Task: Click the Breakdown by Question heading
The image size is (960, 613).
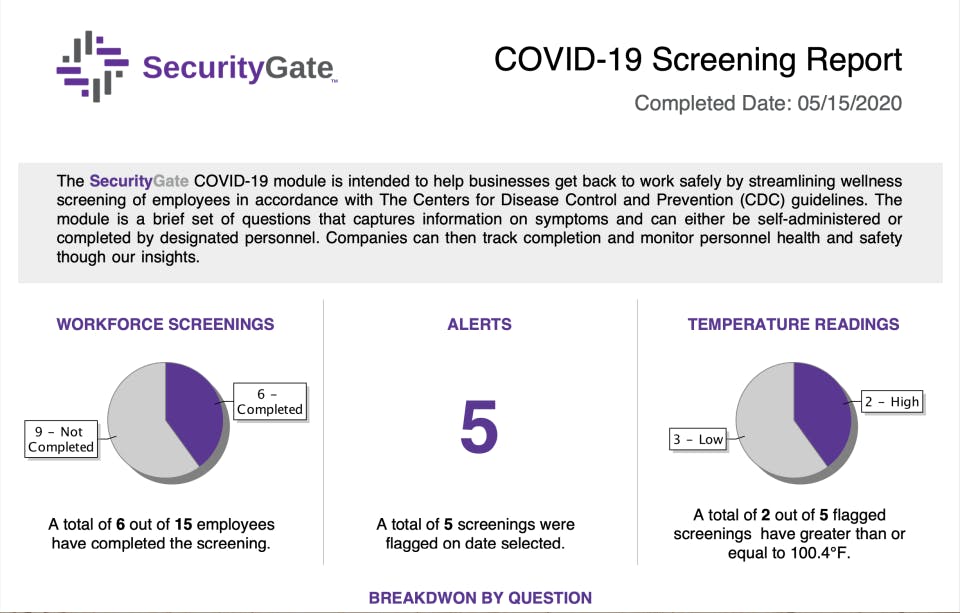Action: pos(480,598)
